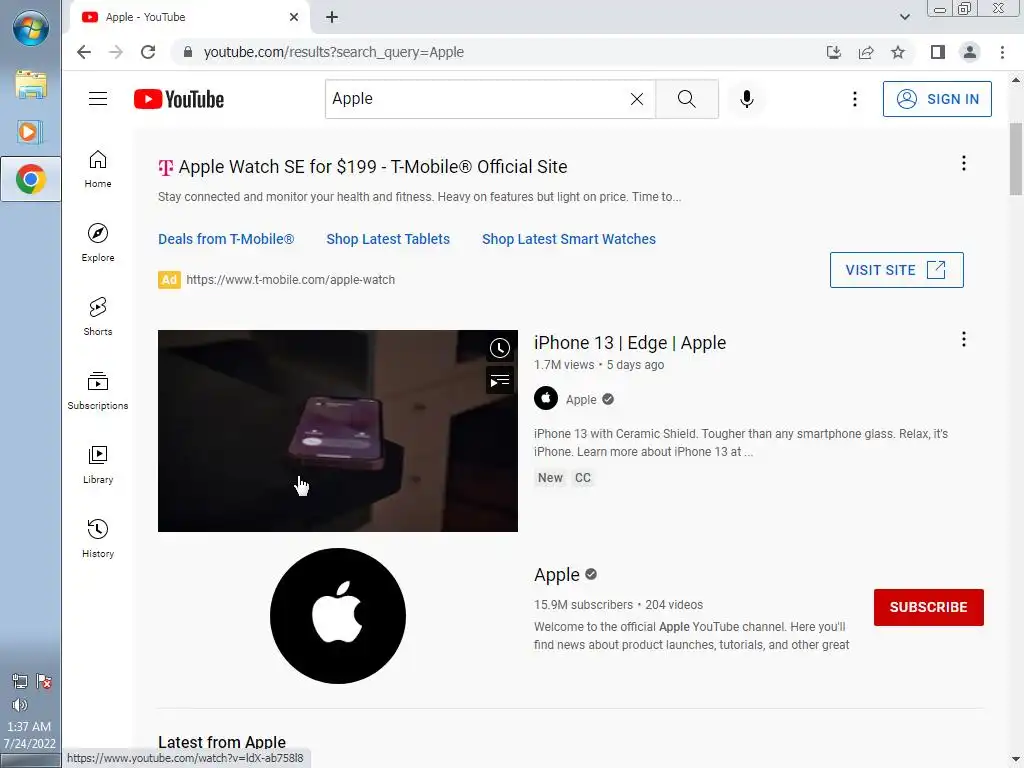Click the magnifier search button

pos(686,99)
